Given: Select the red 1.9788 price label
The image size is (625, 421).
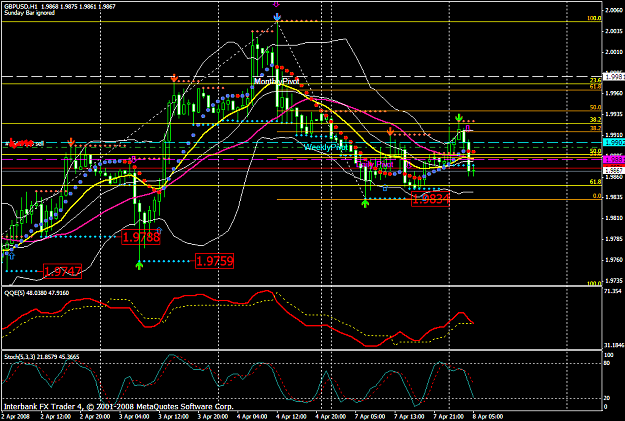Looking at the screenshot, I should tap(141, 238).
